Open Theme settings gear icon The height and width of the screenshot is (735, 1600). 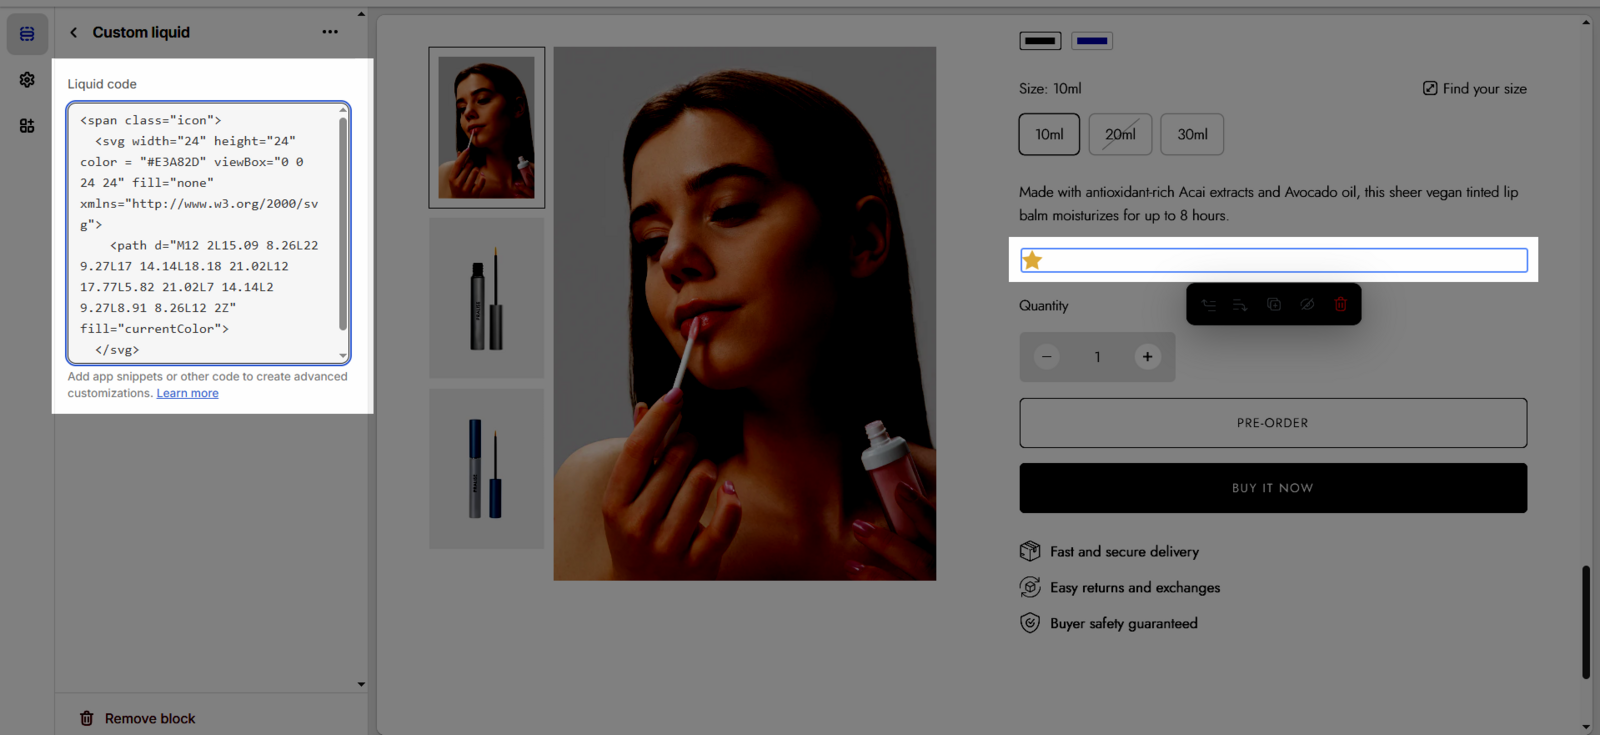pyautogui.click(x=27, y=80)
